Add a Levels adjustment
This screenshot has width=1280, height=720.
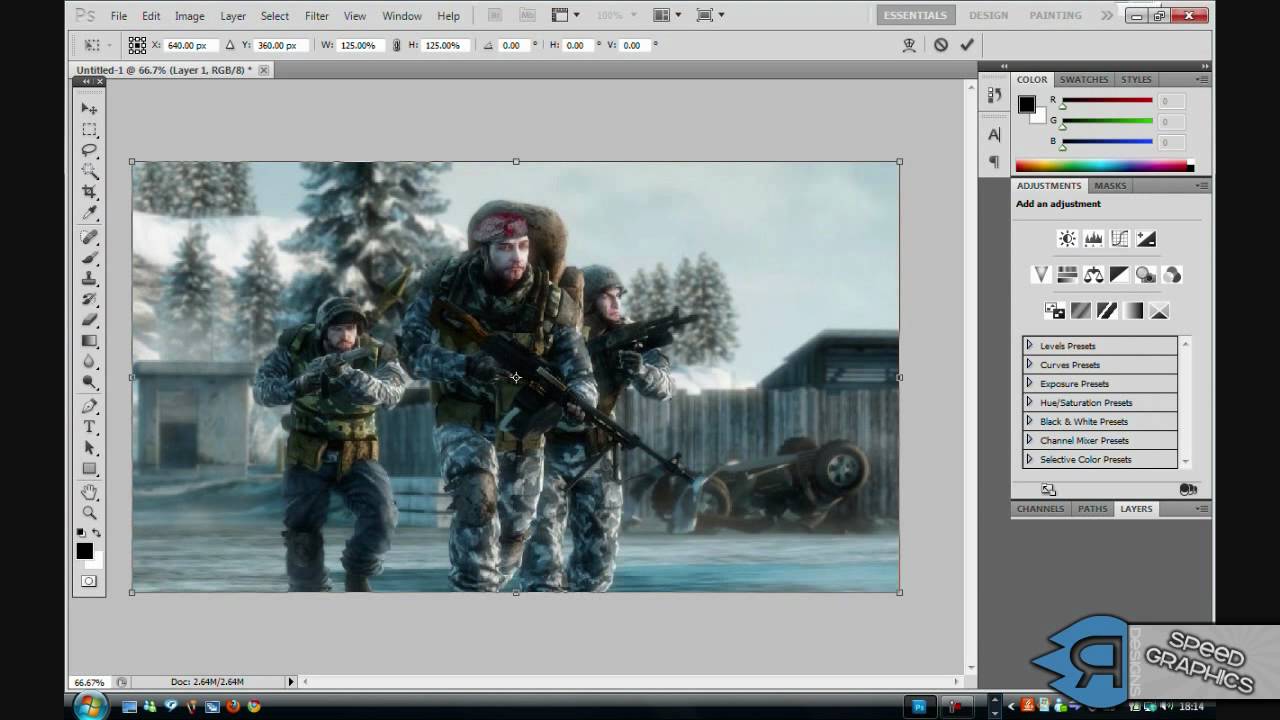click(x=1093, y=239)
